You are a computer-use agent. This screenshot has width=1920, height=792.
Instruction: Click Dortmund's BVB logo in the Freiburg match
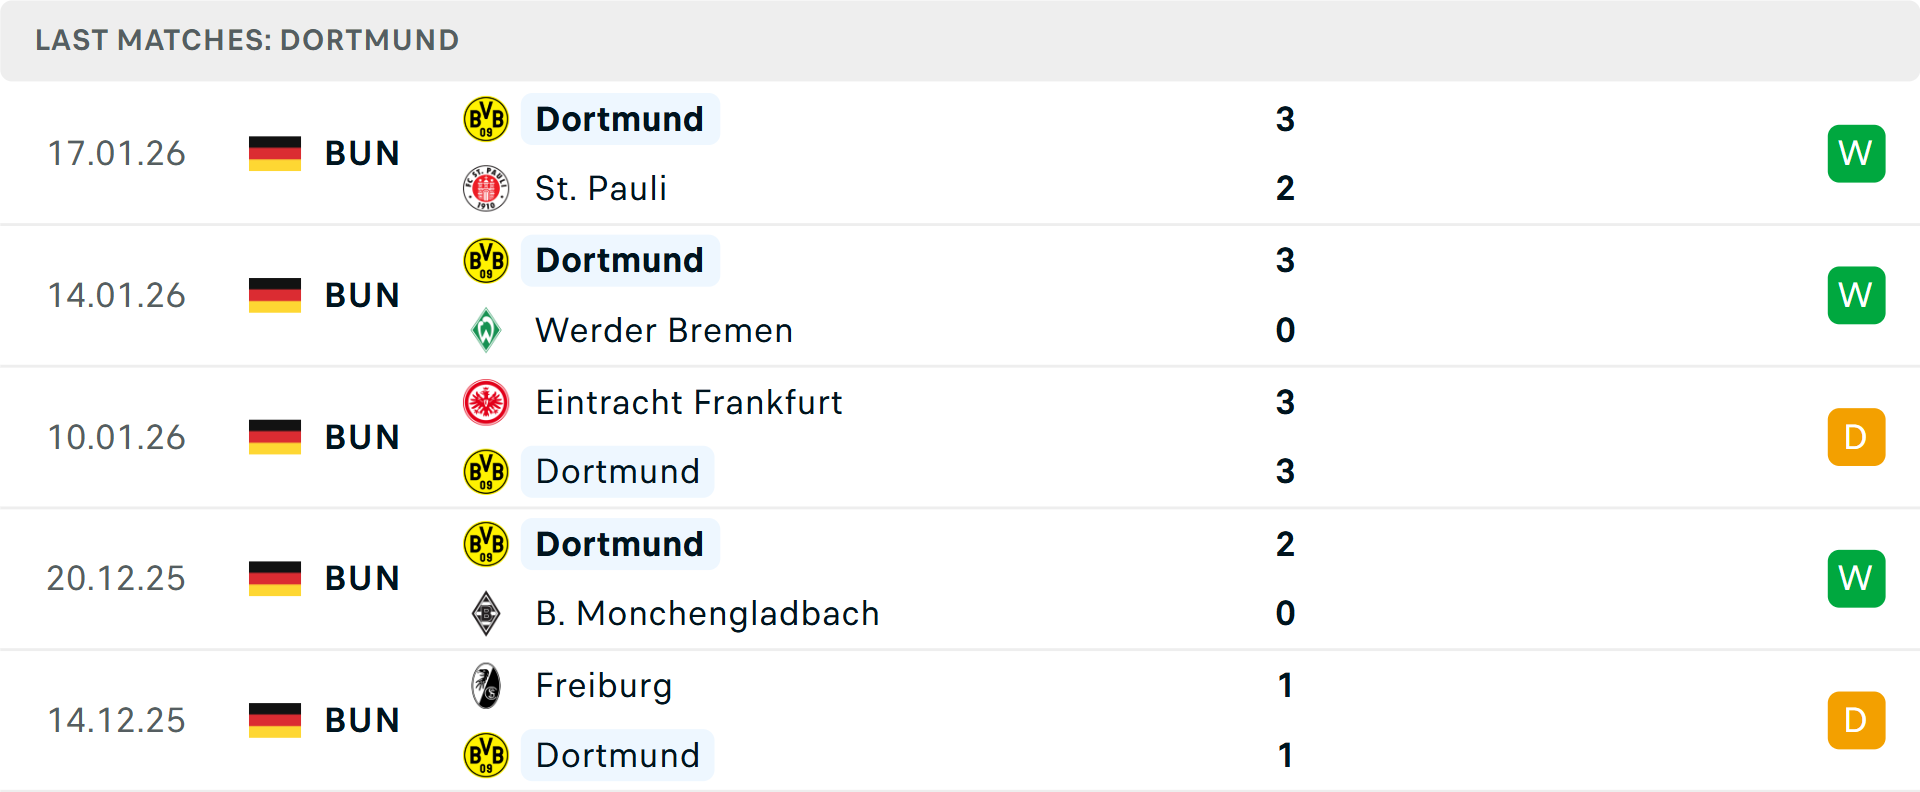click(486, 755)
